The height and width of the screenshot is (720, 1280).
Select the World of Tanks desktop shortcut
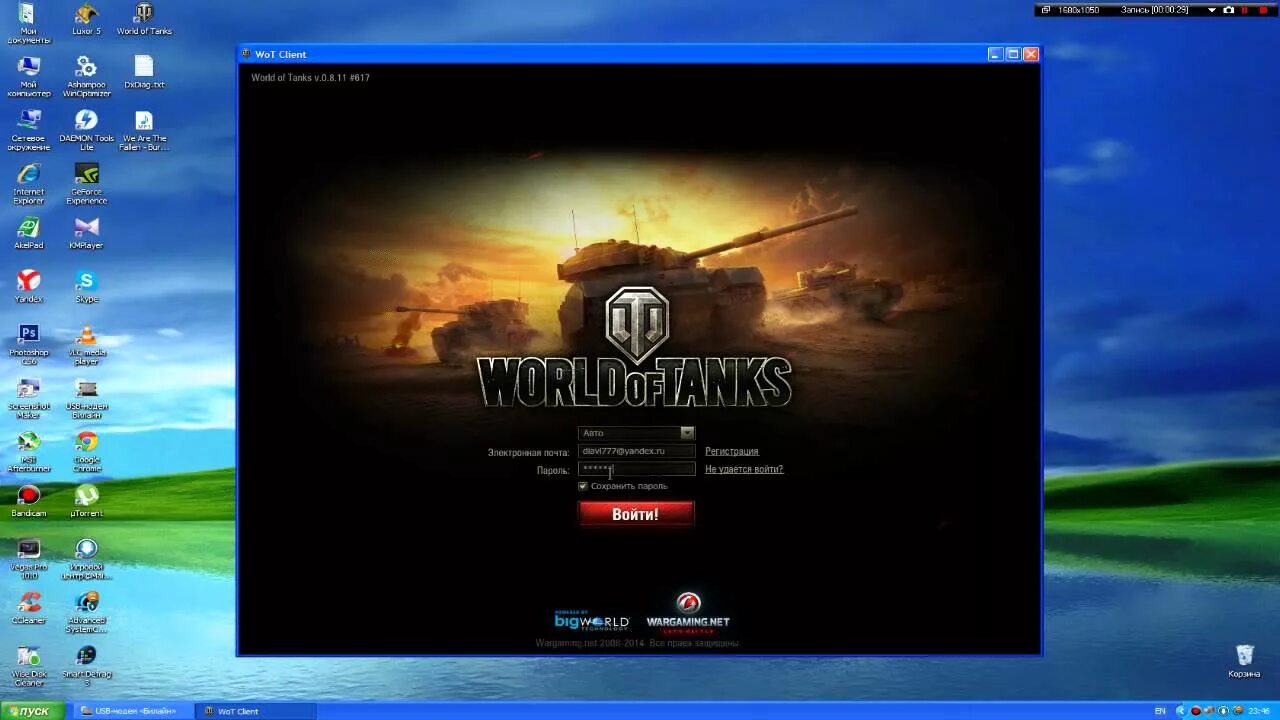(144, 20)
